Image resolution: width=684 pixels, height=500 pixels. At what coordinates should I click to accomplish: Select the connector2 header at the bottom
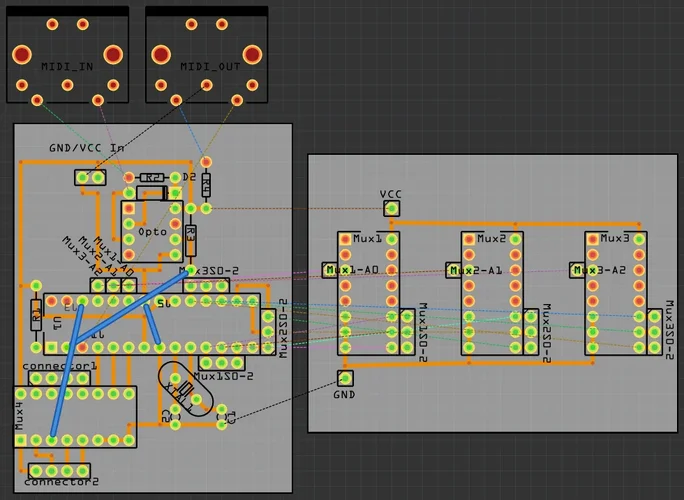pyautogui.click(x=60, y=470)
